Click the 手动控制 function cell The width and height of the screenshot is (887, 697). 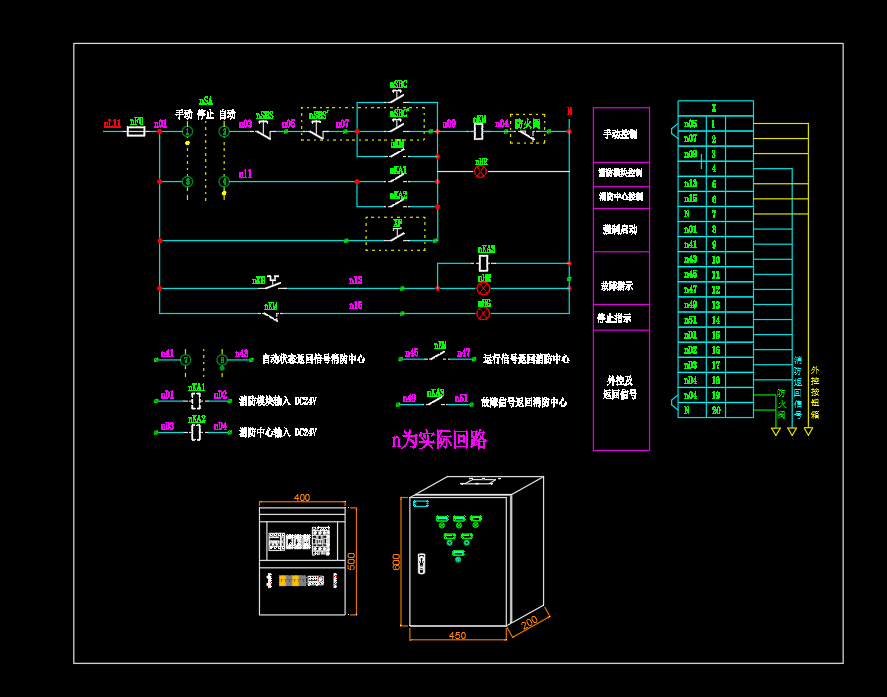point(621,135)
